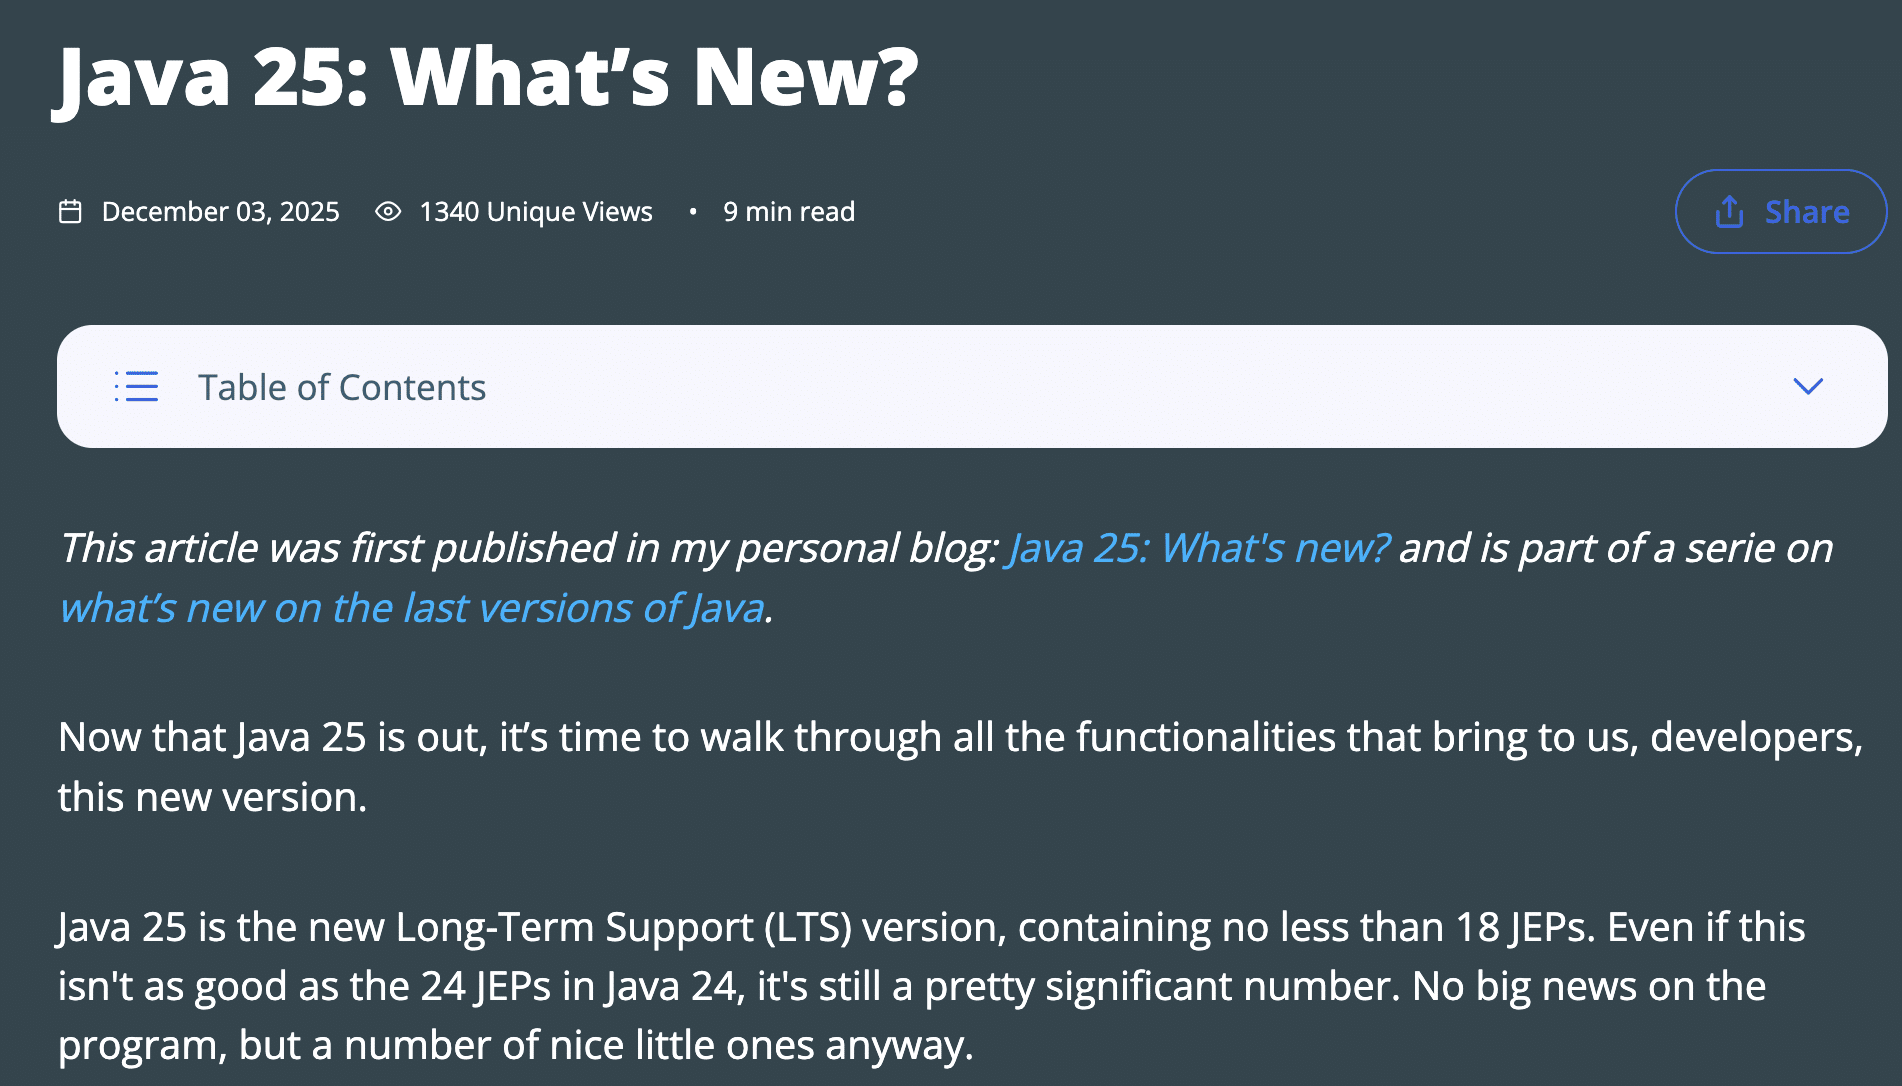1902x1086 pixels.
Task: Open the Table of Contents label
Action: (342, 387)
